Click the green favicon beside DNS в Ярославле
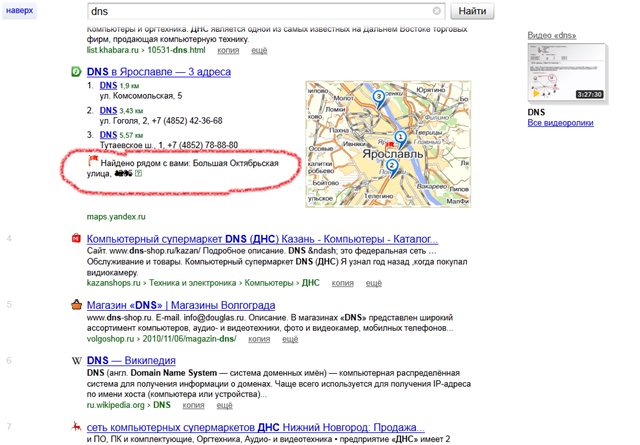 [x=76, y=71]
